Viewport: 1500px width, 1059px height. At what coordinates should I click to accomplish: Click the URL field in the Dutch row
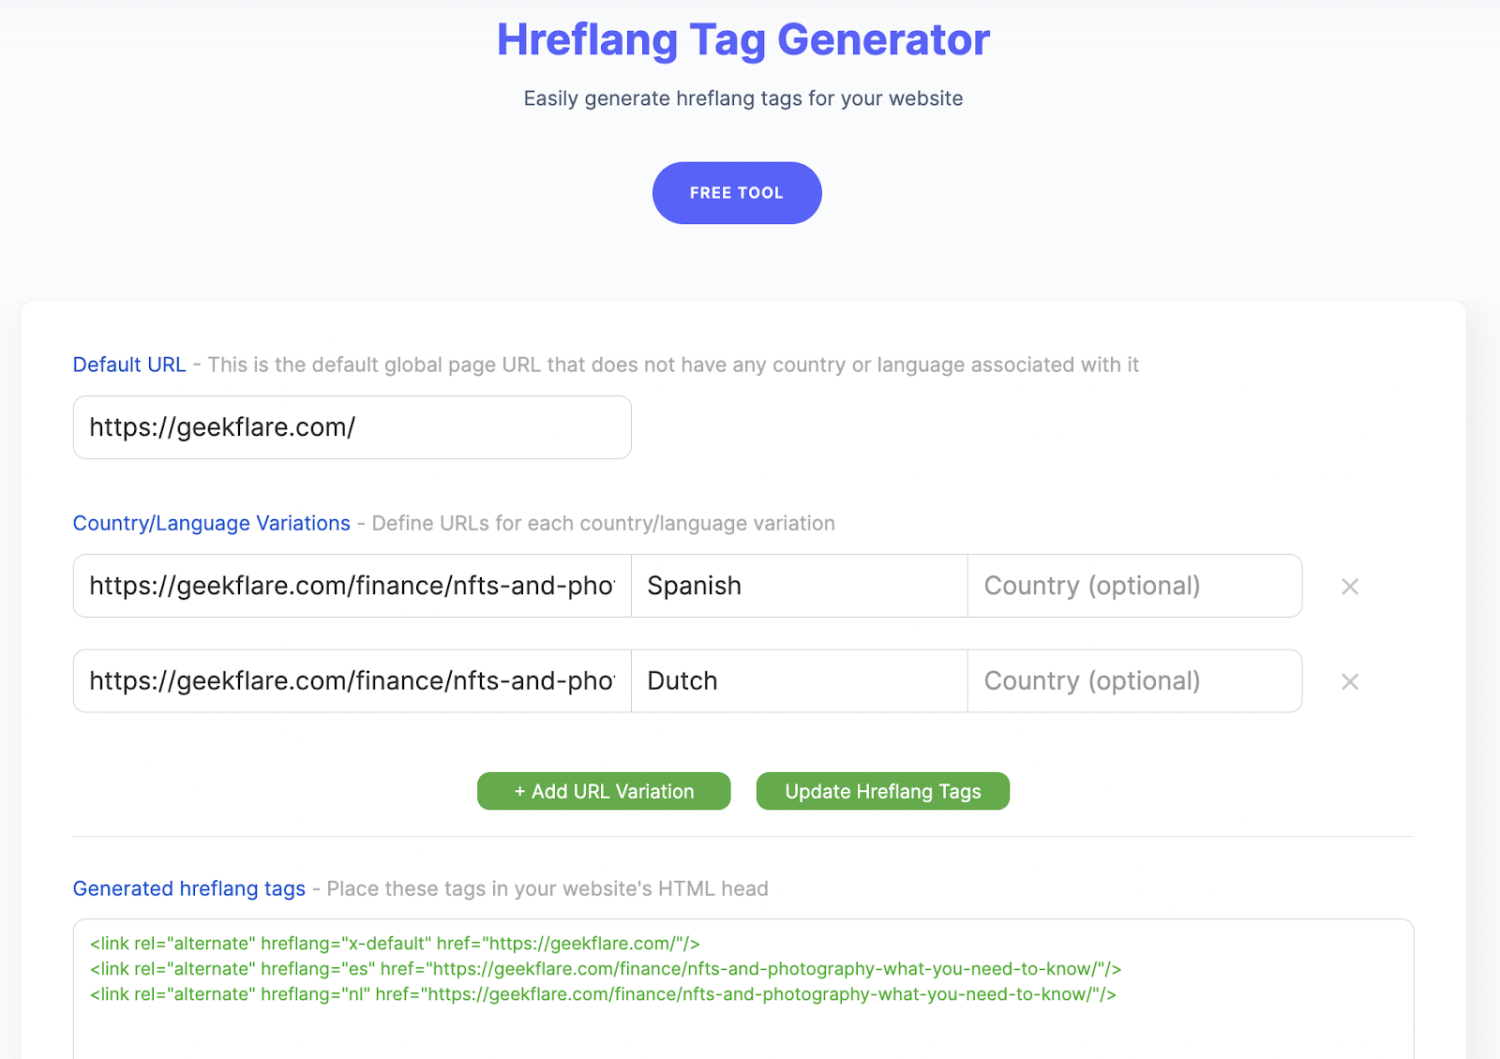[x=351, y=681]
